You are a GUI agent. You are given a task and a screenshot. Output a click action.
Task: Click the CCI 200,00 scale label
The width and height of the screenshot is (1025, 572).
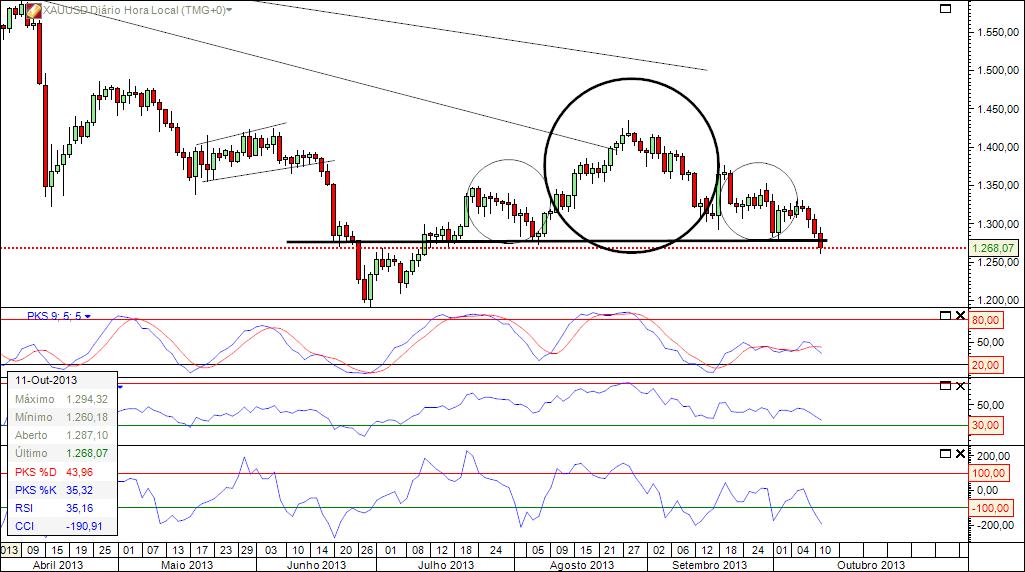(995, 456)
